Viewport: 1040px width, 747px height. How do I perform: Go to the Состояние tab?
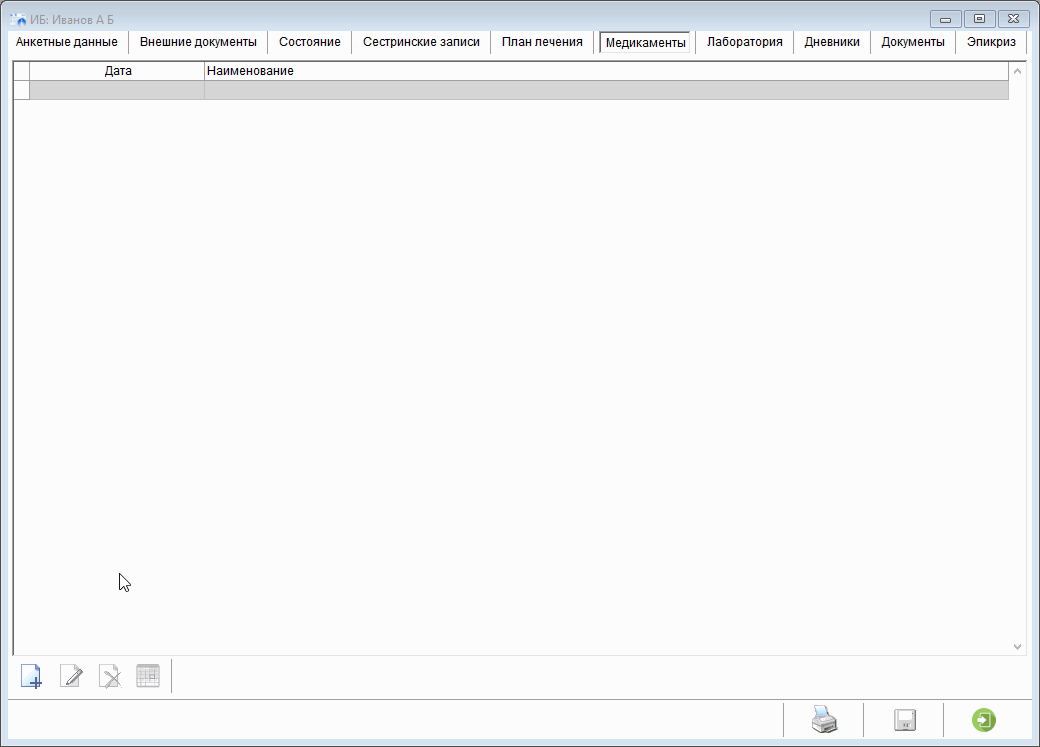tap(310, 42)
